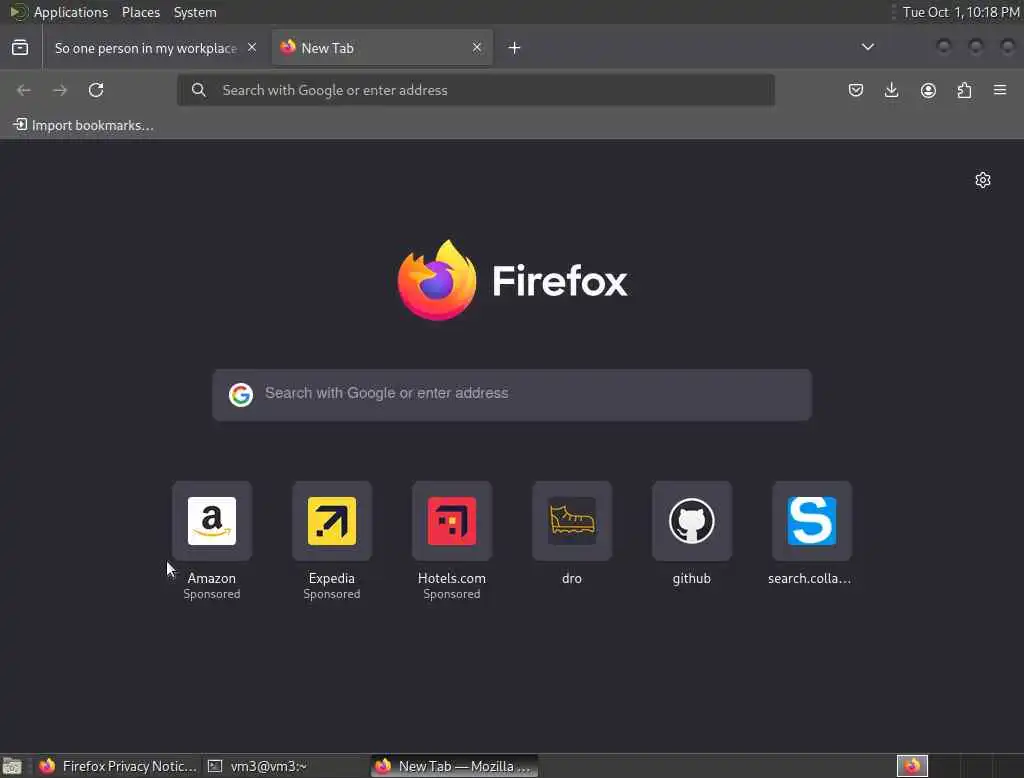Go back one page
The height and width of the screenshot is (778, 1024).
24,90
